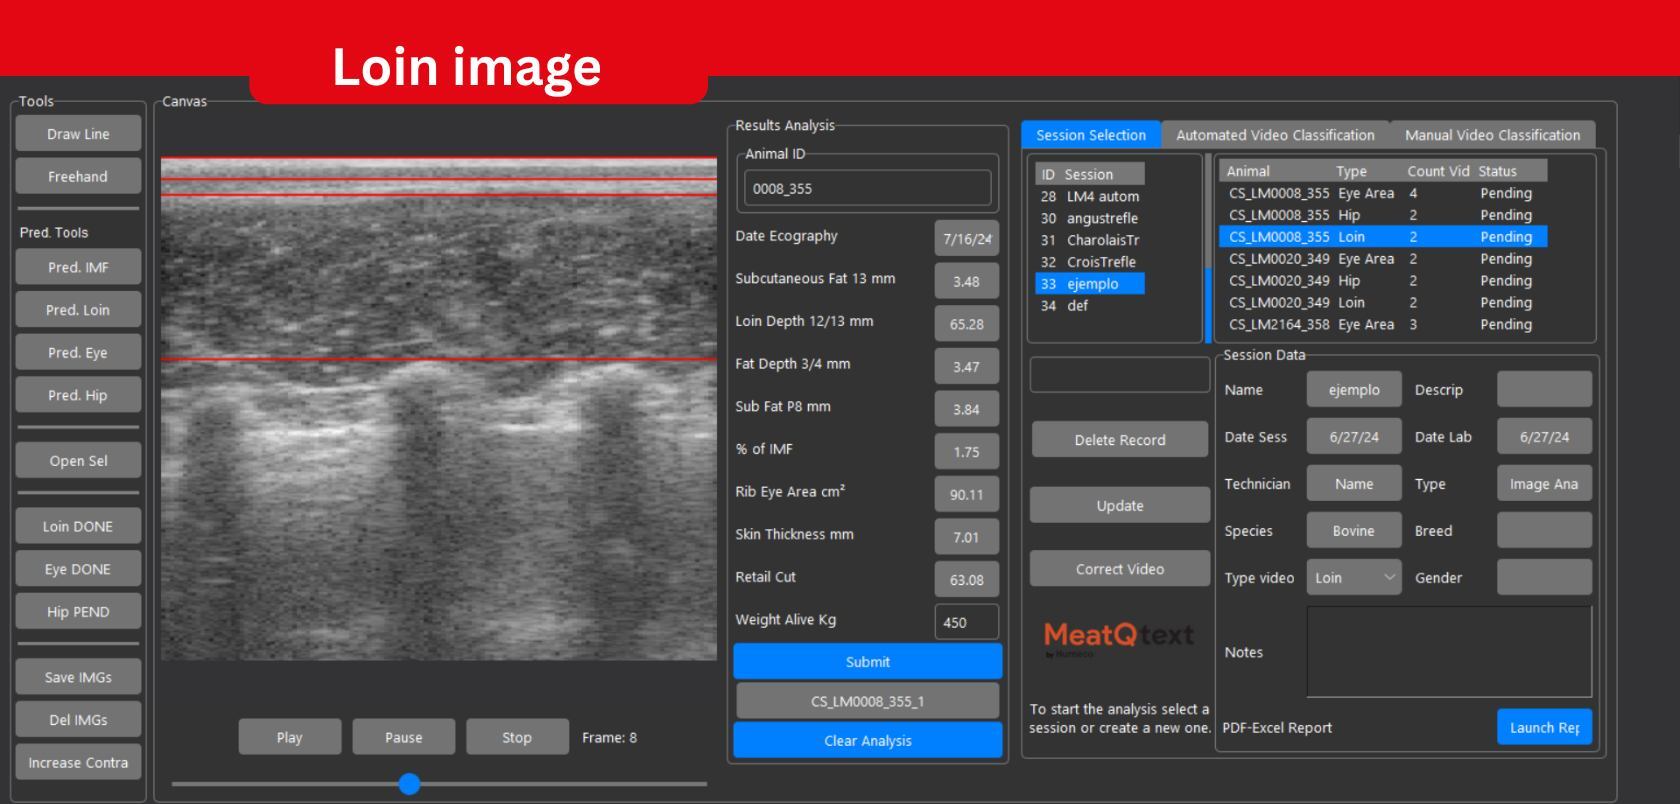Run the Pred. Loin prediction tool
Viewport: 1680px width, 804px height.
[78, 310]
